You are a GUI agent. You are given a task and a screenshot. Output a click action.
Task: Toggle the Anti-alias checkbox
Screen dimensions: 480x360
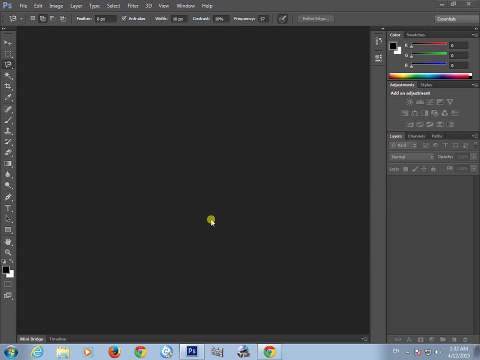pyautogui.click(x=124, y=19)
